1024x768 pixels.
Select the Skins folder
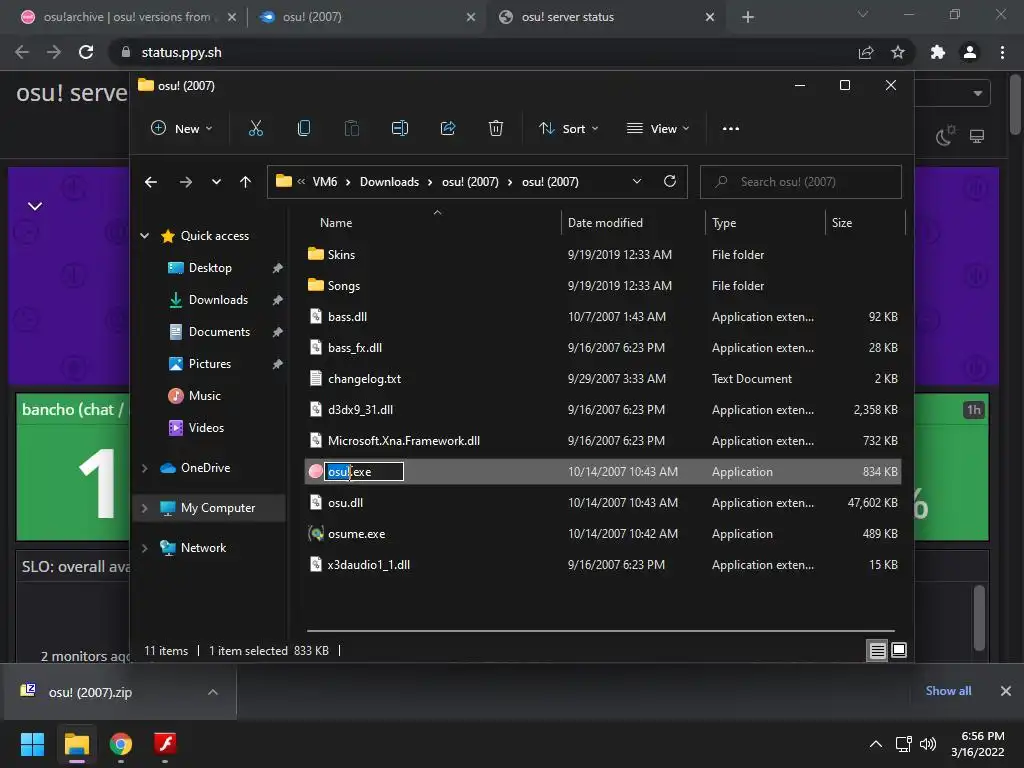603,255
